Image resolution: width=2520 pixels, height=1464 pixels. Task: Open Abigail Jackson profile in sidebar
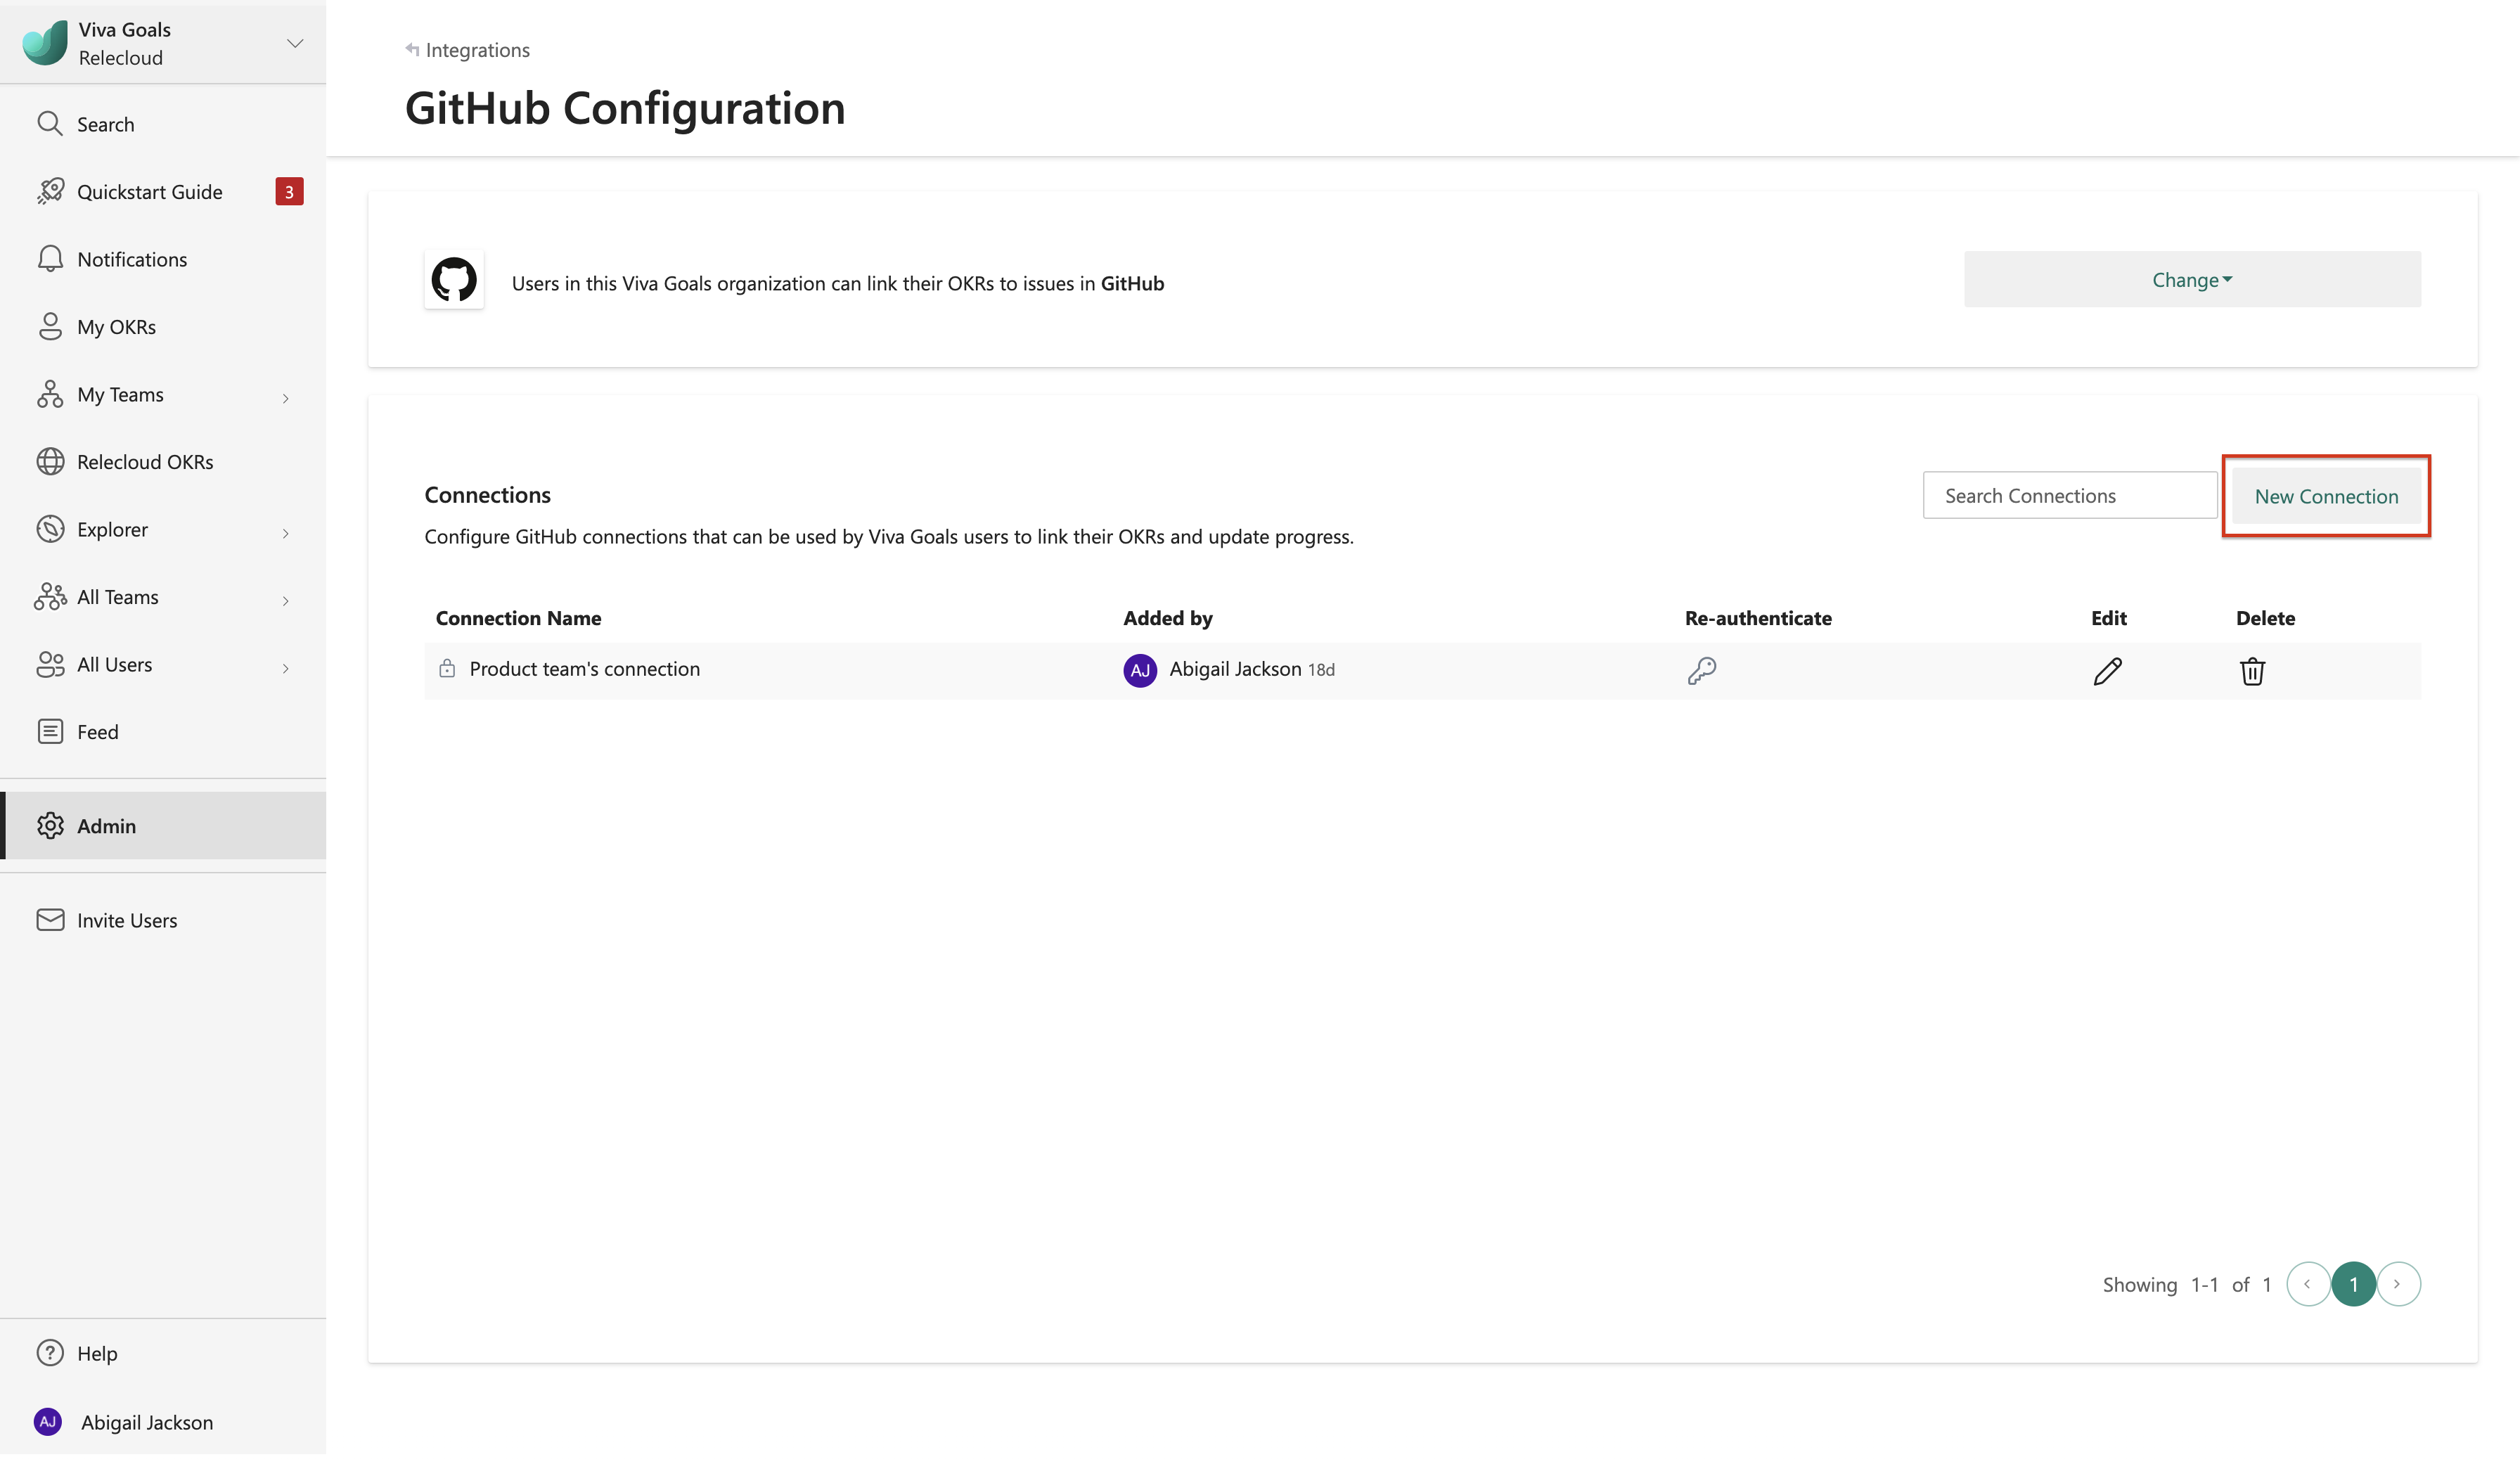[x=146, y=1422]
